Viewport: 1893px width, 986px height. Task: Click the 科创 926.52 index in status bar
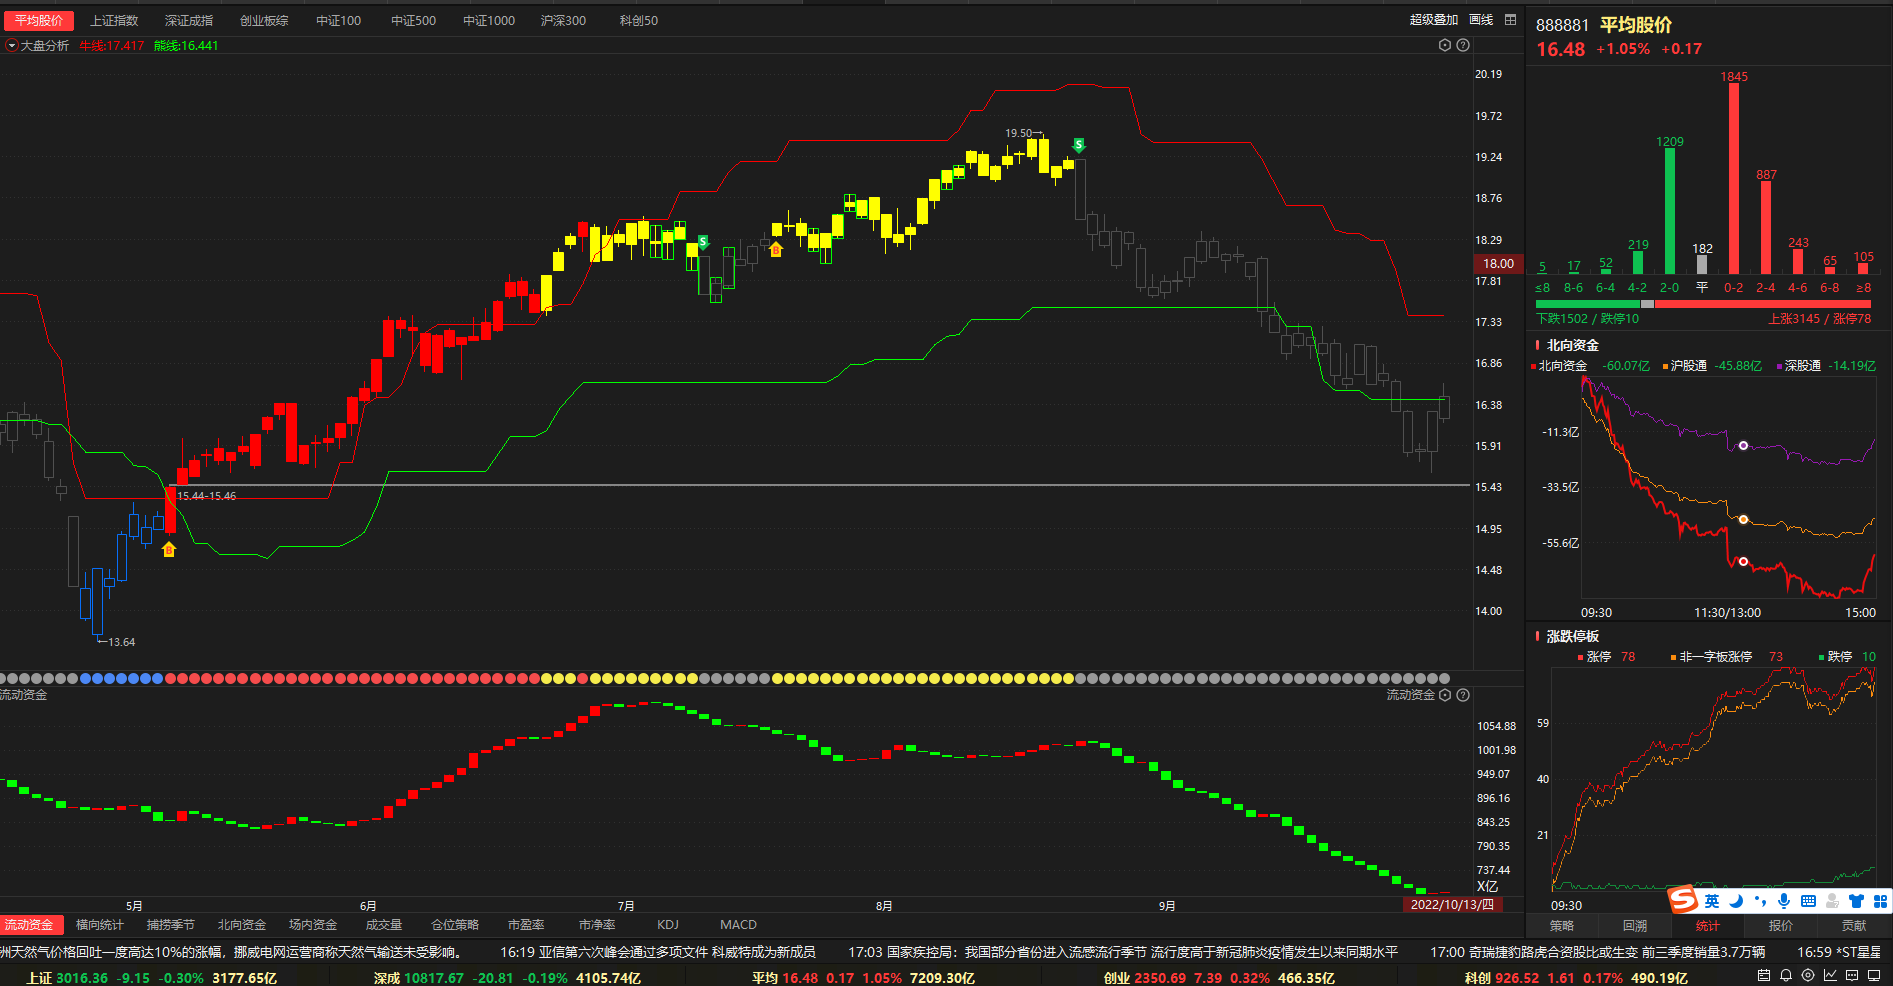click(1576, 978)
